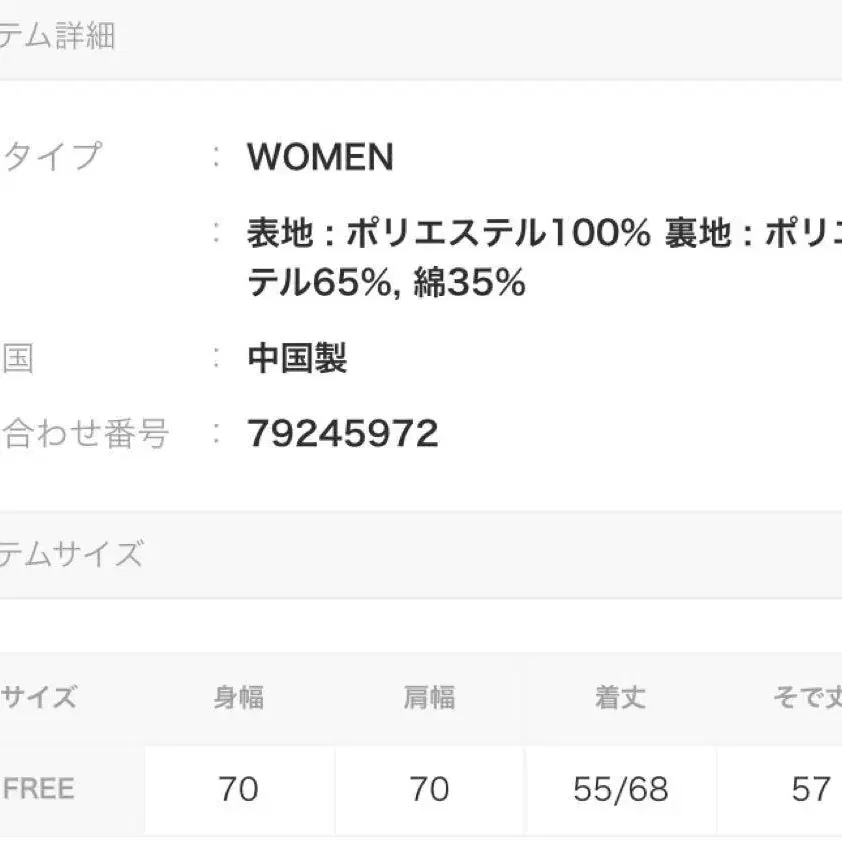Open the WOMEN type value

[x=320, y=157]
